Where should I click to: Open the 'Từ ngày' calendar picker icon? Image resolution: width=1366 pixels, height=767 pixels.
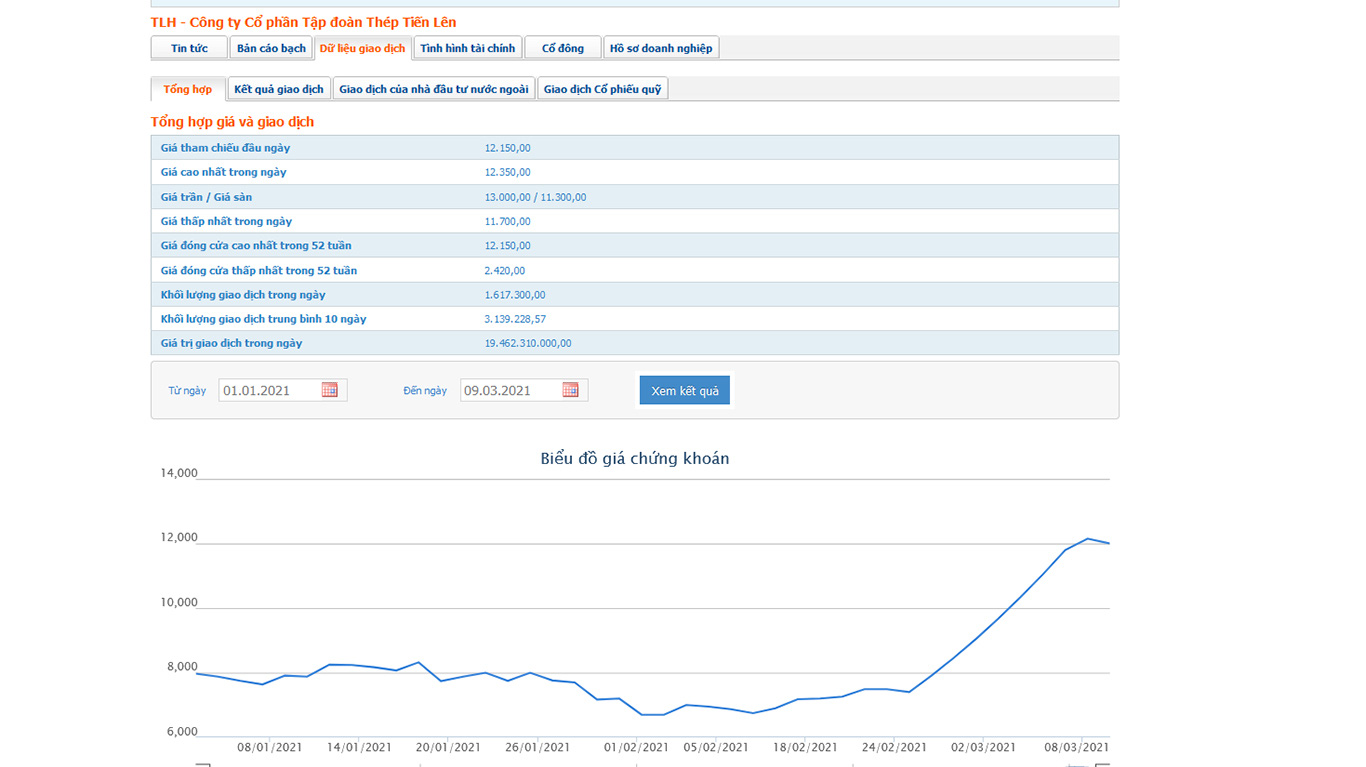[330, 390]
